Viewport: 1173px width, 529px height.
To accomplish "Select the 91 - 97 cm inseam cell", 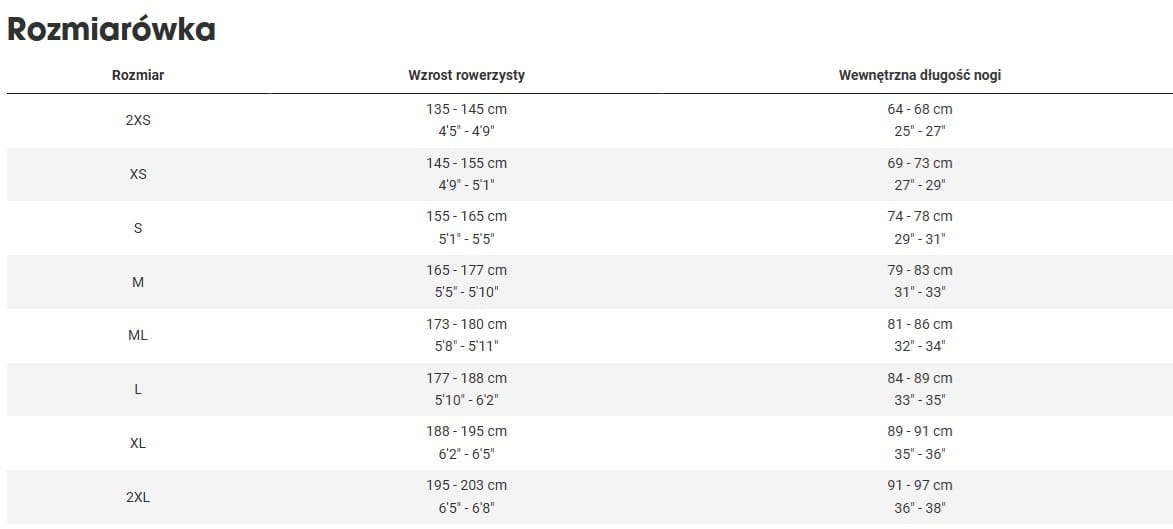I will [x=919, y=485].
